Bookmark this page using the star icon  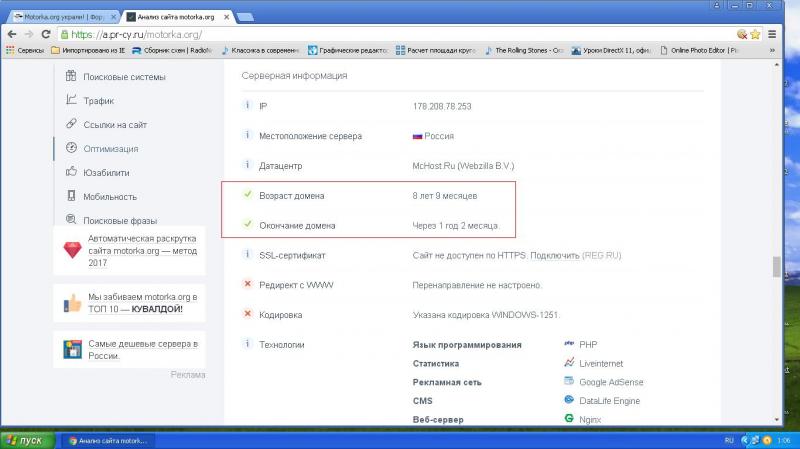pyautogui.click(x=755, y=33)
